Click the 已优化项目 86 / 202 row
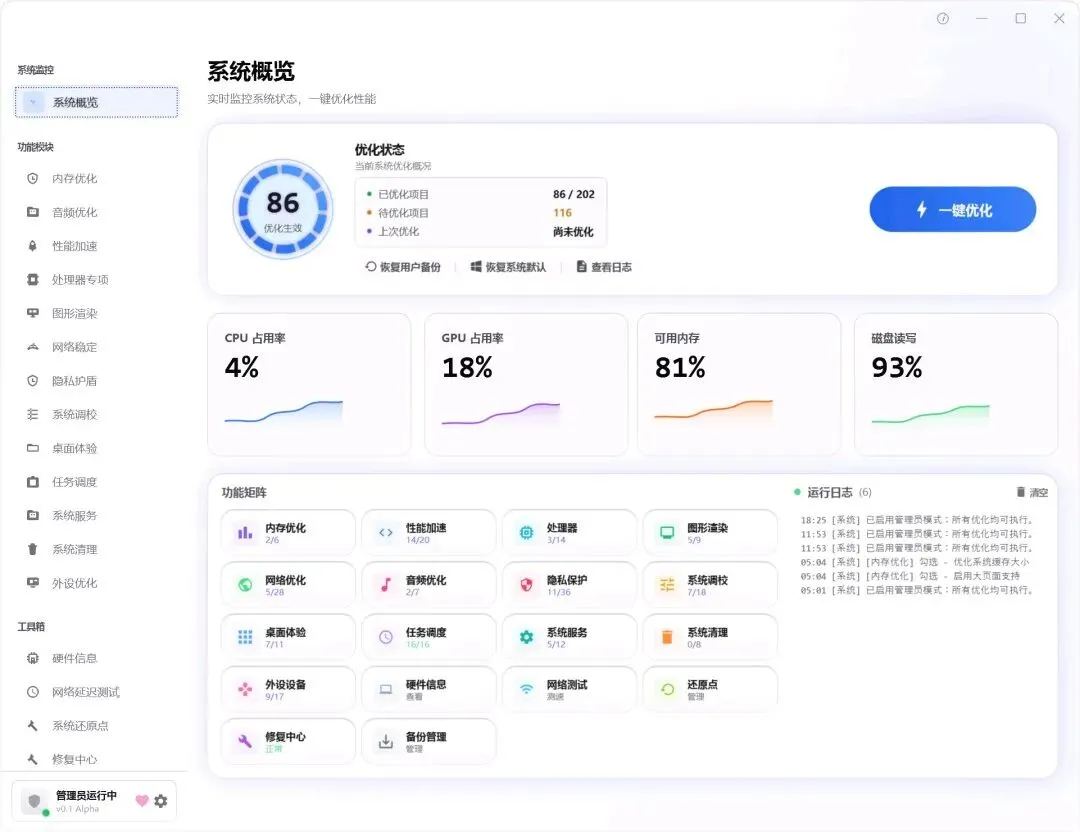The width and height of the screenshot is (1080, 832). click(481, 194)
